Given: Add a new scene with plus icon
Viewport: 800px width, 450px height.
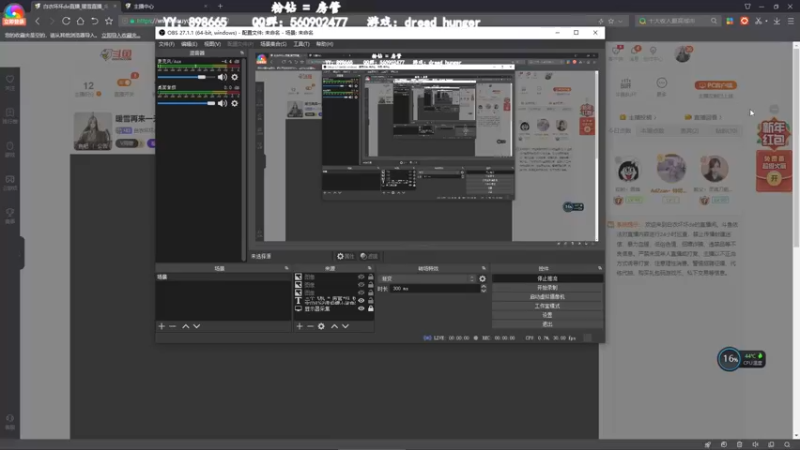Looking at the screenshot, I should pyautogui.click(x=162, y=326).
